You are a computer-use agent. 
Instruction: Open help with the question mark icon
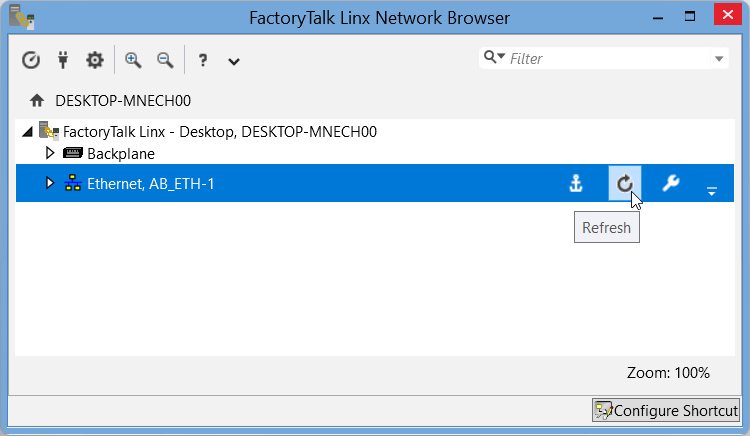click(202, 60)
